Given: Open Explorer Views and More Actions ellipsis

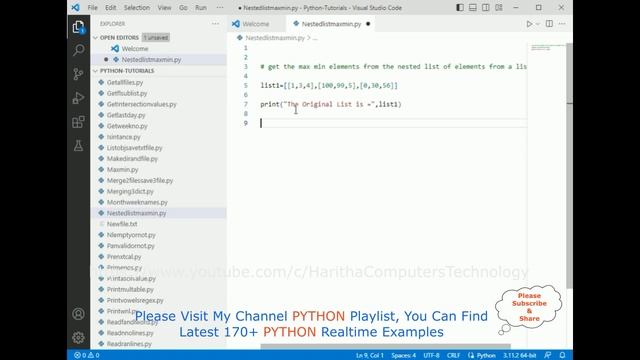Looking at the screenshot, I should (x=215, y=24).
